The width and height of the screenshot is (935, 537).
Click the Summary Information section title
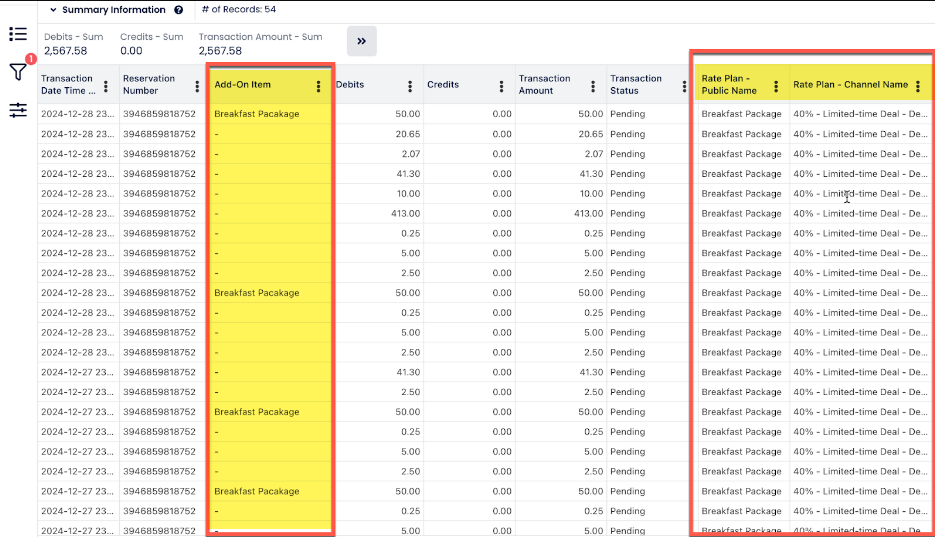pyautogui.click(x=114, y=10)
